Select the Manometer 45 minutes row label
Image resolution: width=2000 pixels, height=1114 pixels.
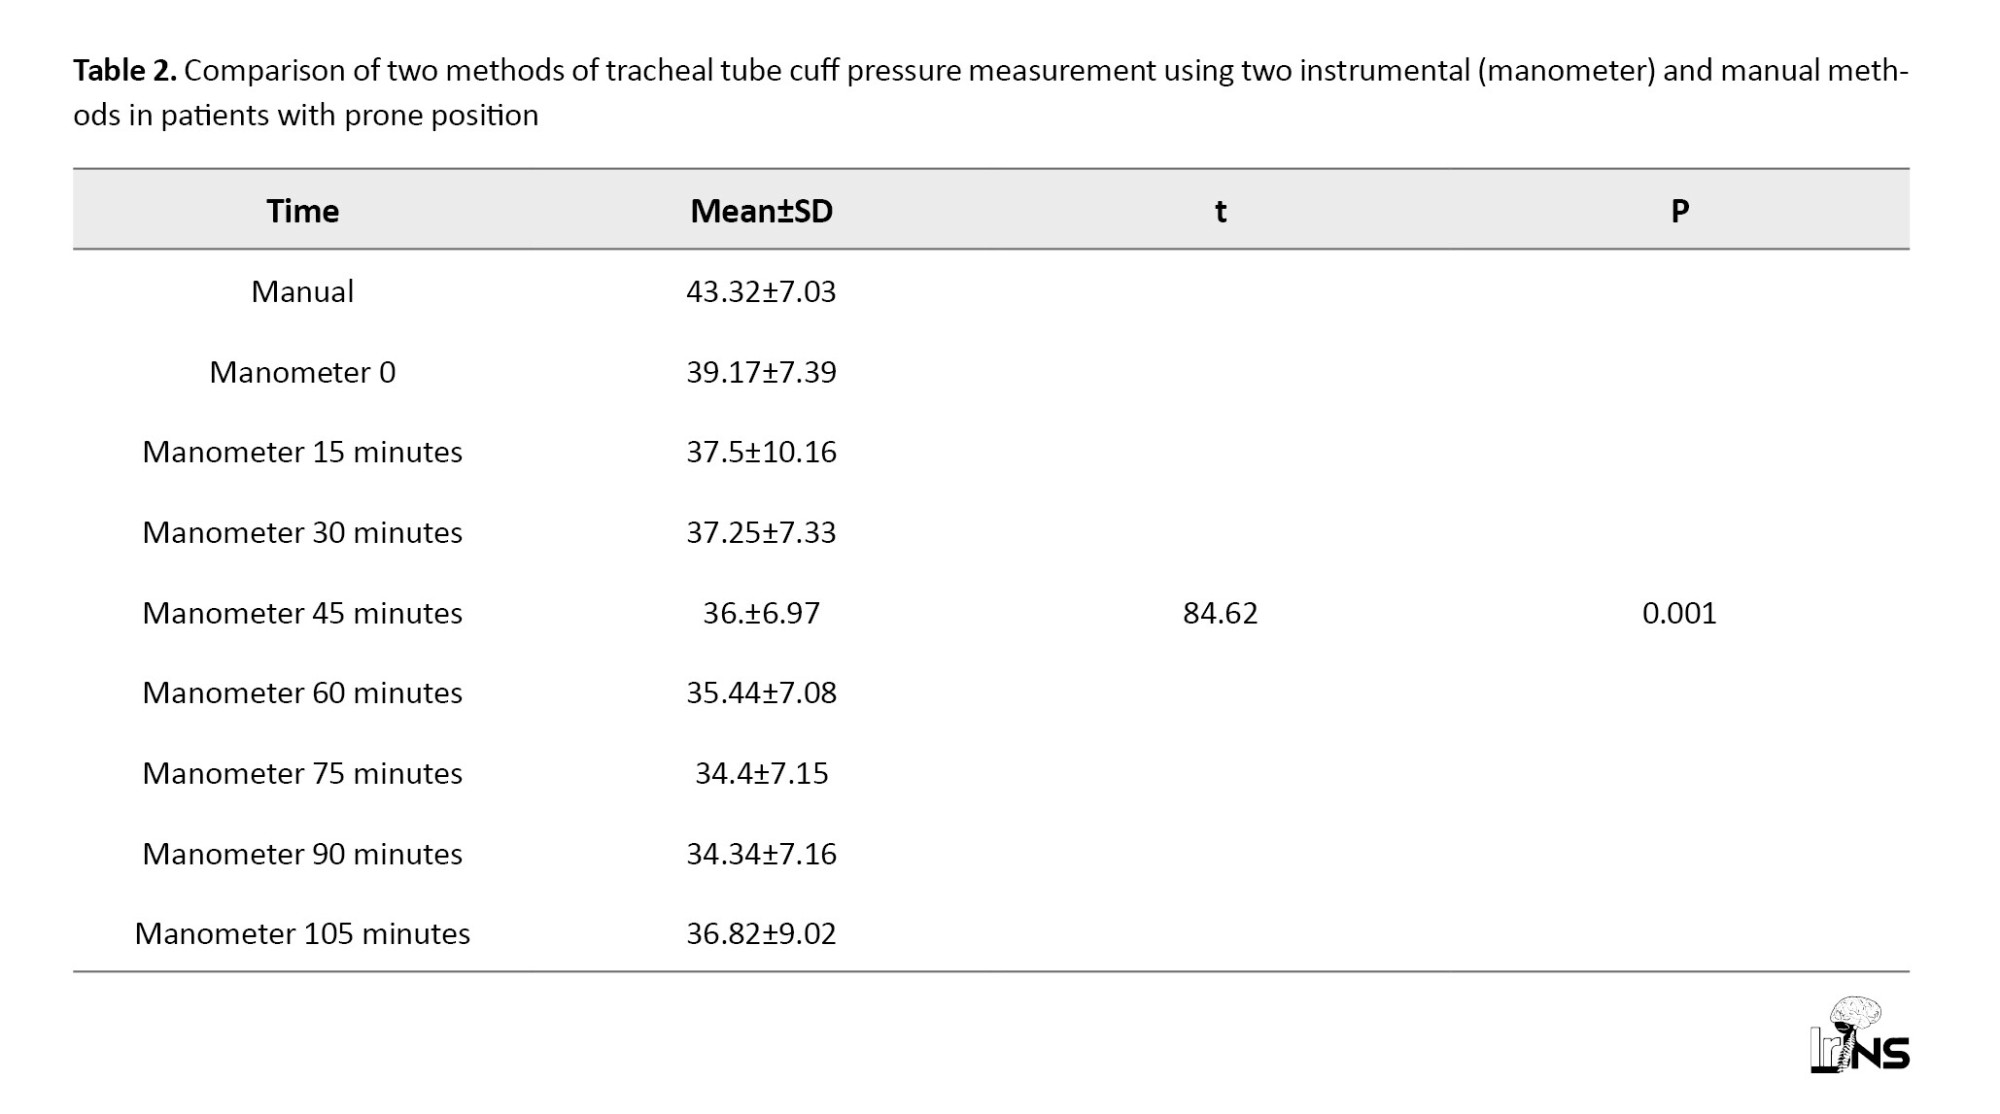(x=302, y=613)
